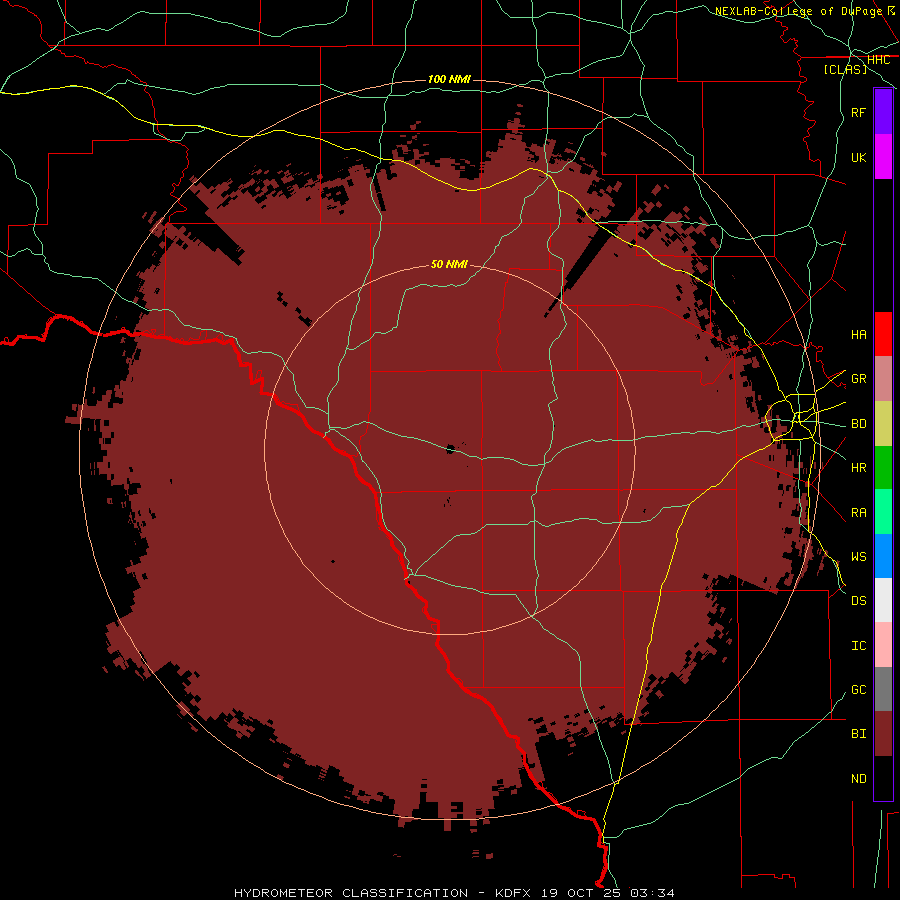The width and height of the screenshot is (900, 900).
Task: Click the GR pinkish legend swatch
Action: click(x=883, y=379)
